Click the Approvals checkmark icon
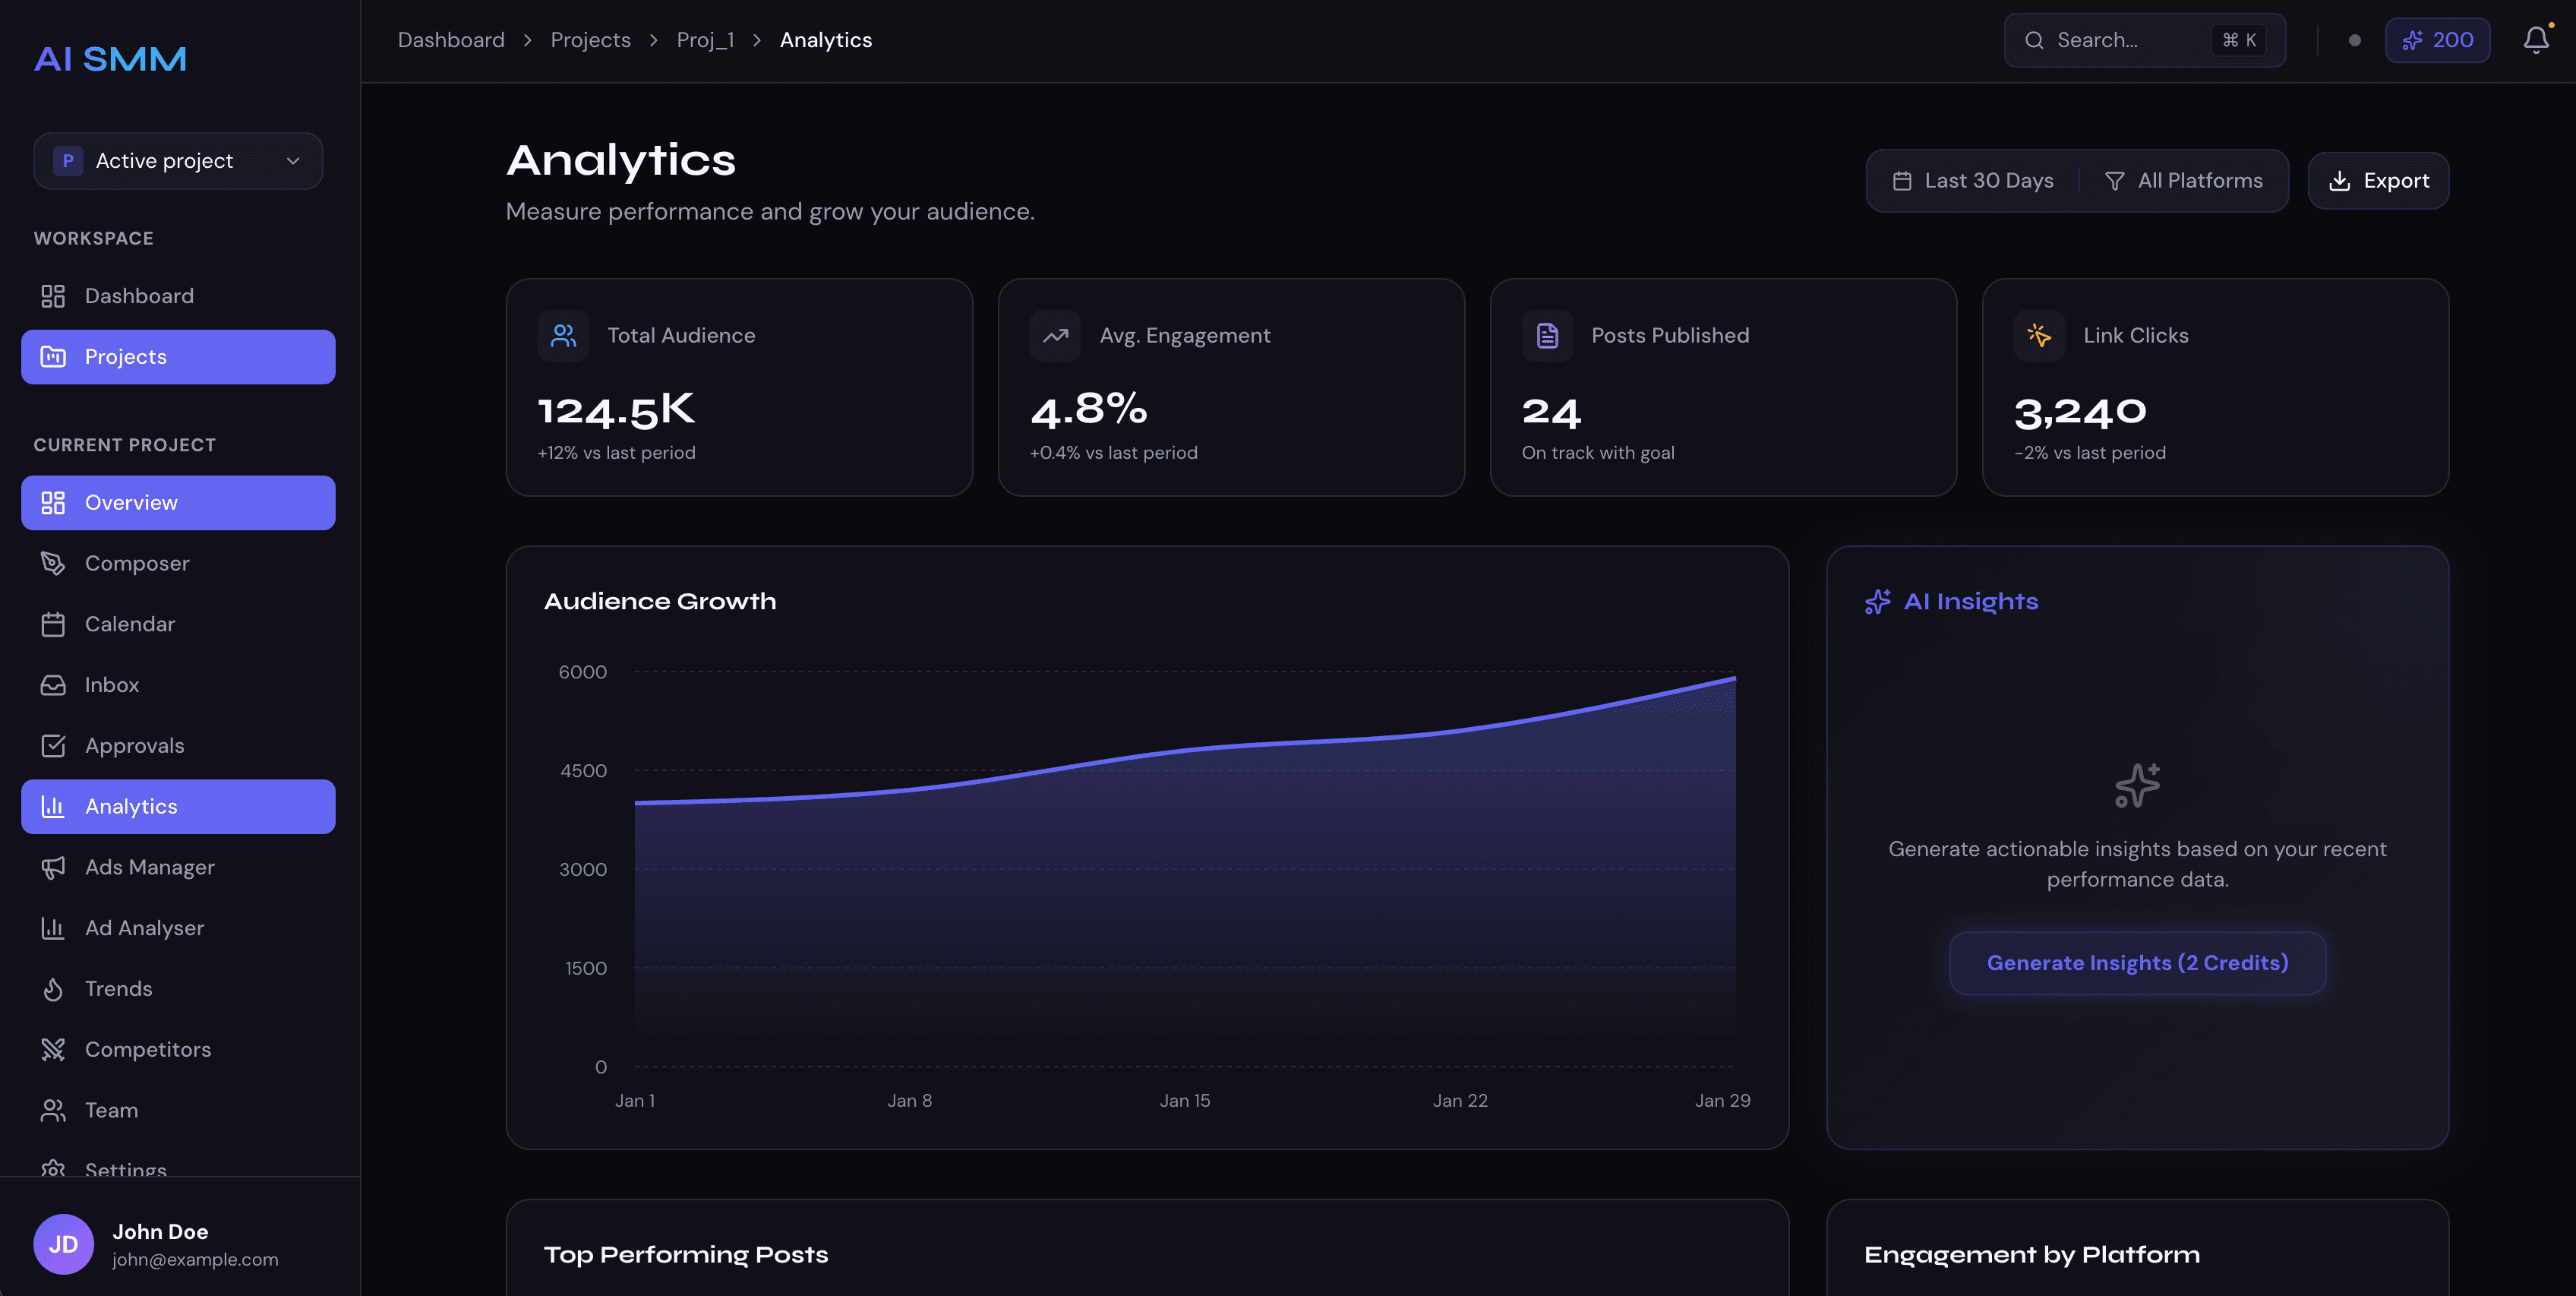Image resolution: width=2576 pixels, height=1296 pixels. coord(53,746)
